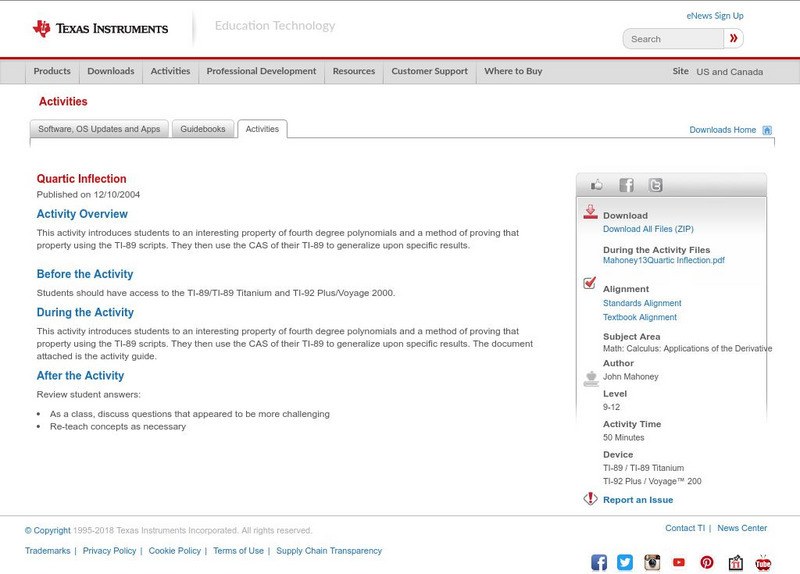
Task: Open TI Pinterest page from footer
Action: point(707,562)
